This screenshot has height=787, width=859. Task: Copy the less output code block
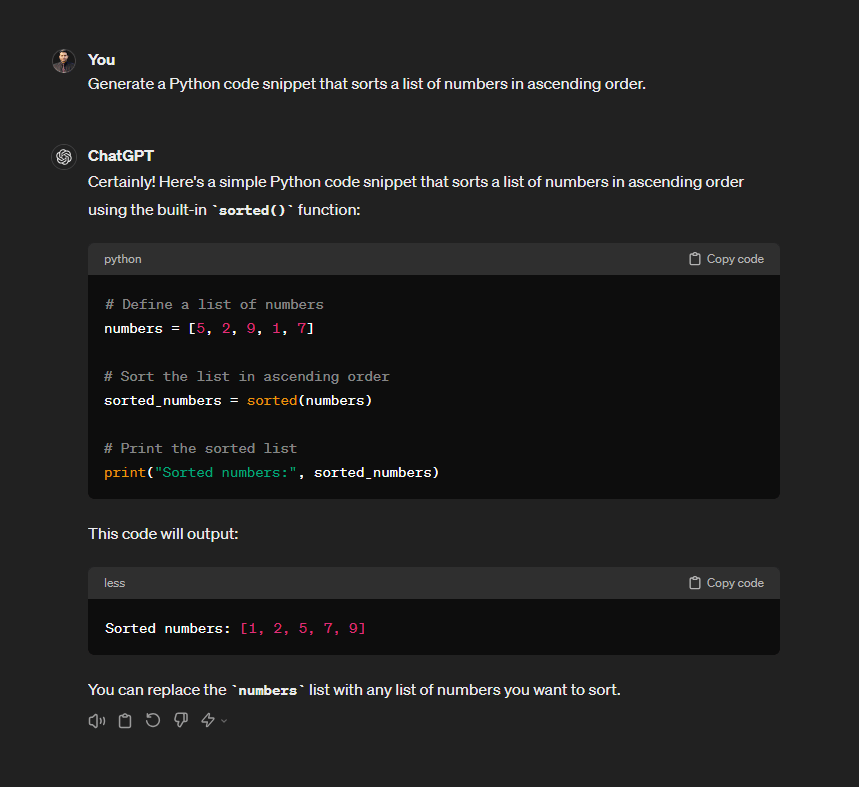tap(726, 583)
